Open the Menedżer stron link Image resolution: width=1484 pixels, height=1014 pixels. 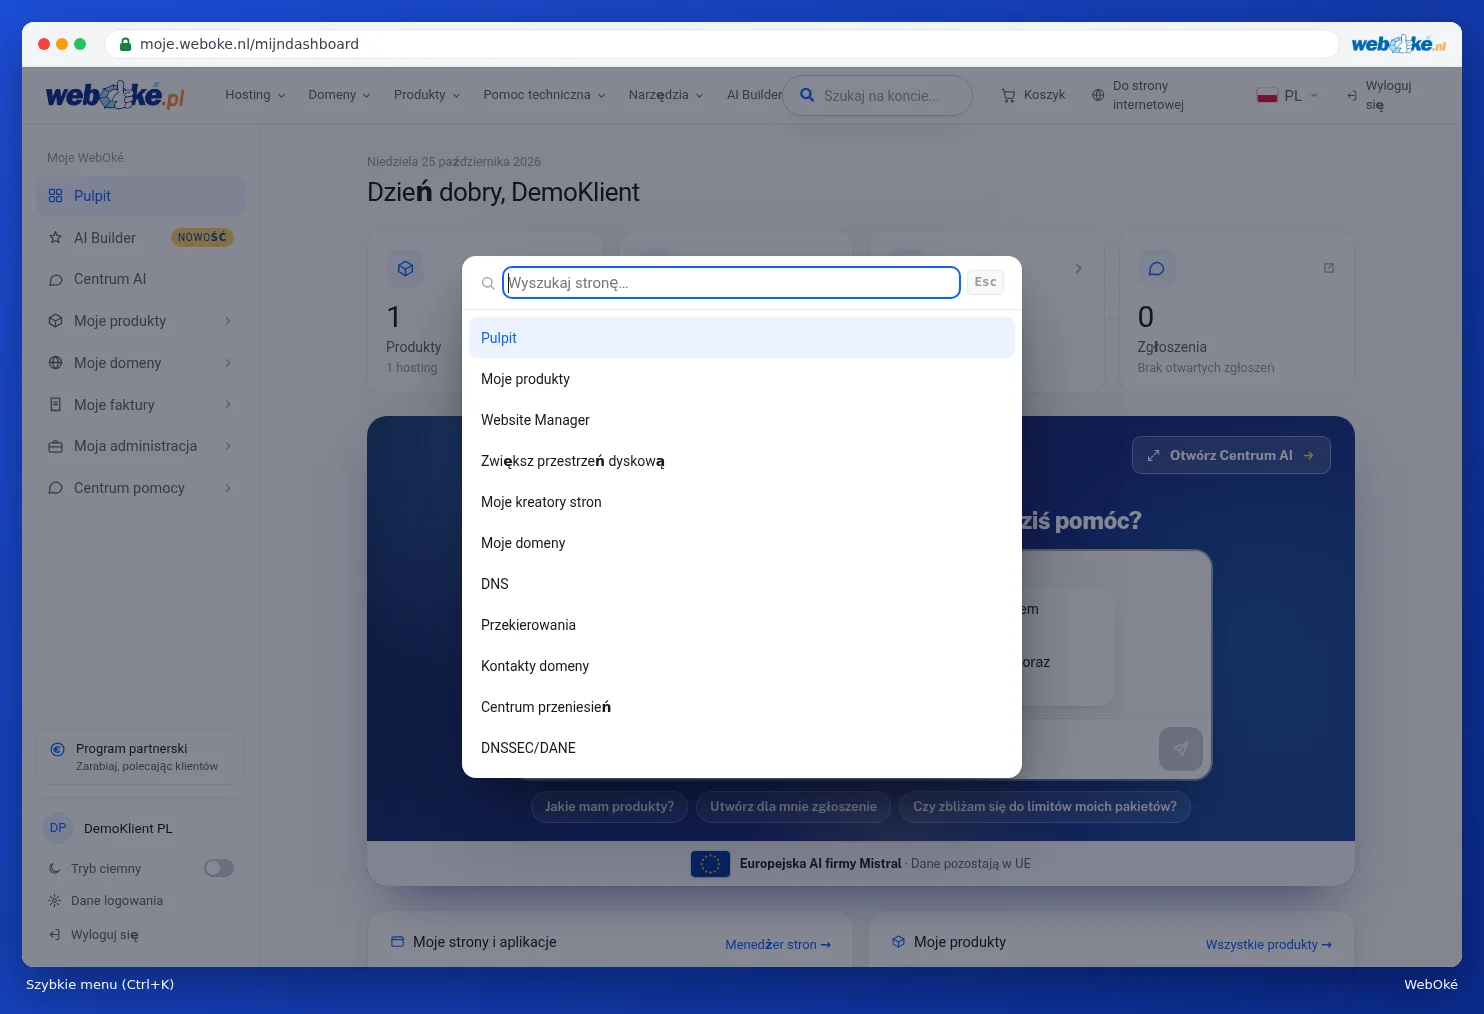click(x=778, y=945)
